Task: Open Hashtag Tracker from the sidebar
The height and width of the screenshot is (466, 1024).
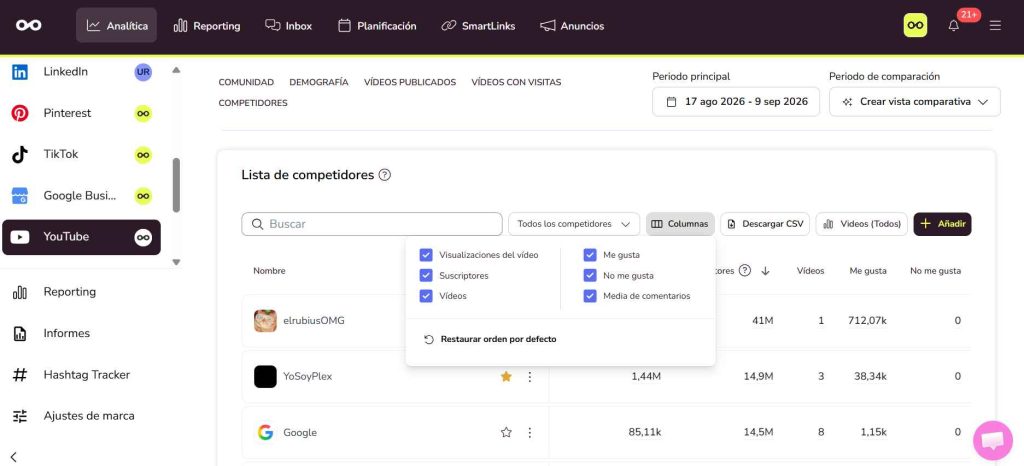Action: click(x=86, y=375)
